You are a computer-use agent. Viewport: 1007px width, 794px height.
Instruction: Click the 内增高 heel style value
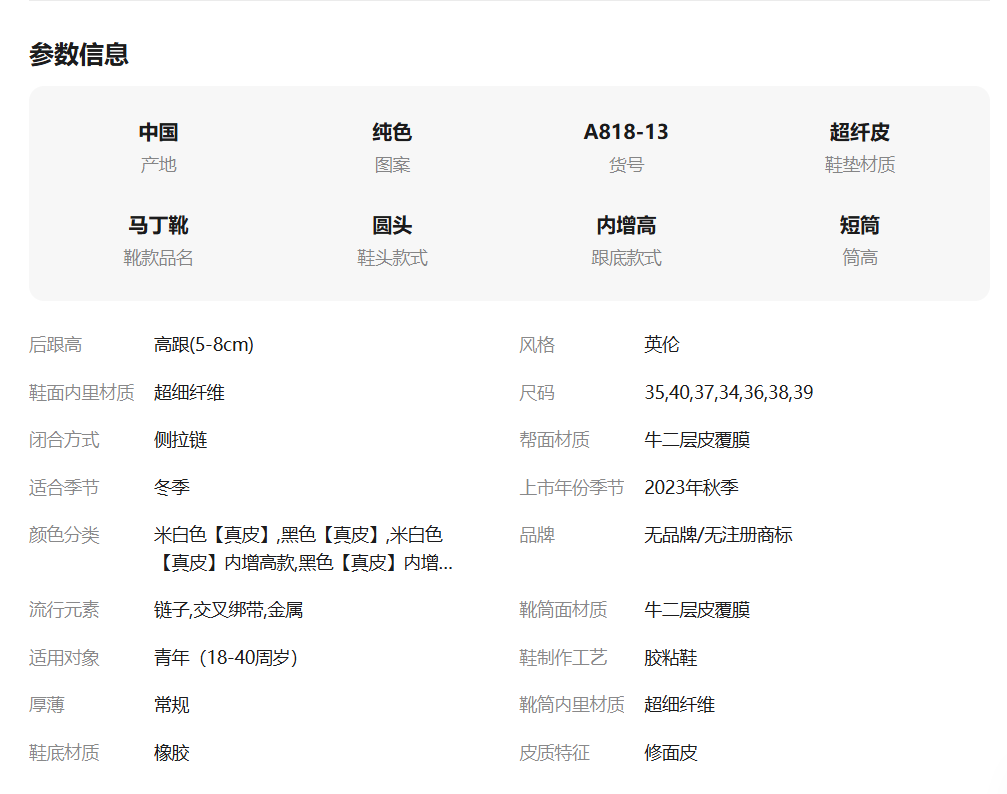(626, 225)
